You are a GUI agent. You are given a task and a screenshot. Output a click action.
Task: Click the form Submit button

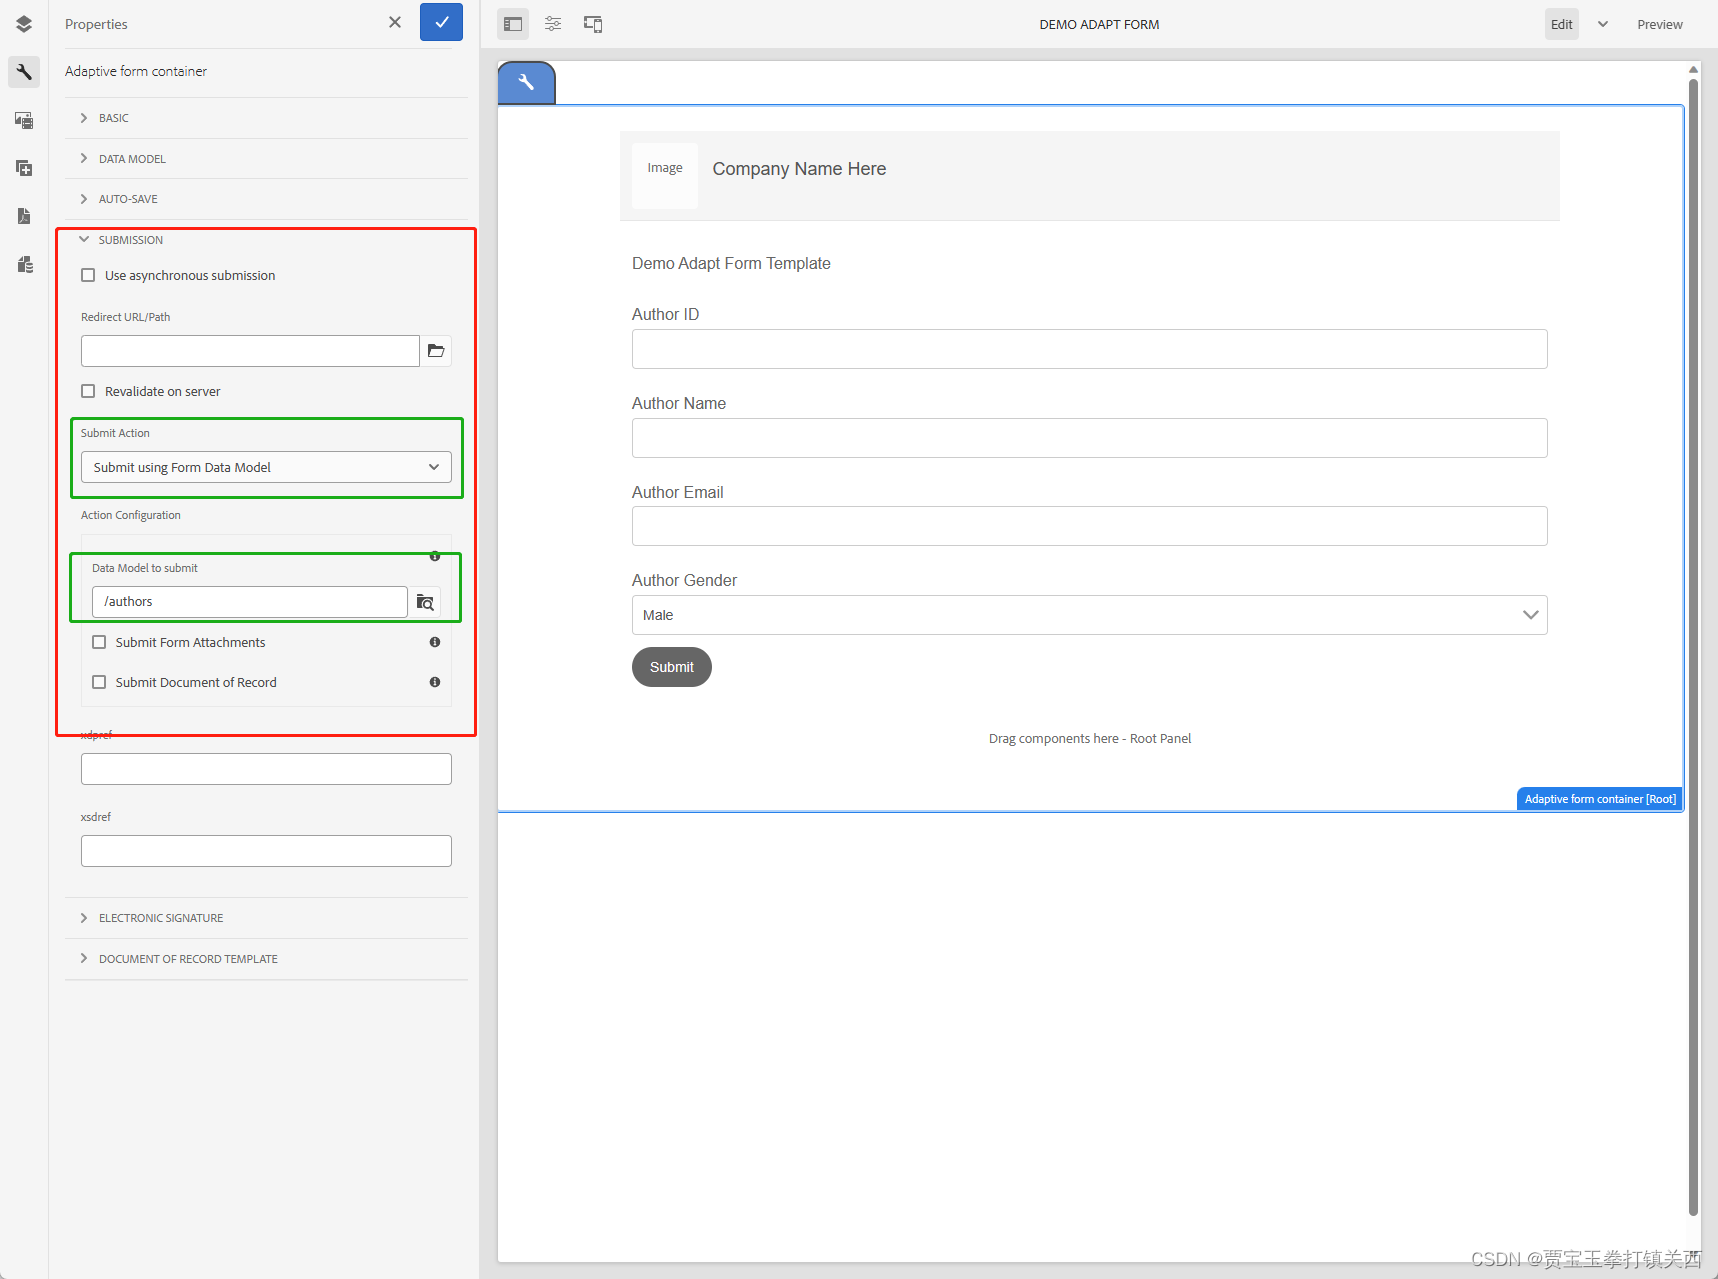[672, 667]
